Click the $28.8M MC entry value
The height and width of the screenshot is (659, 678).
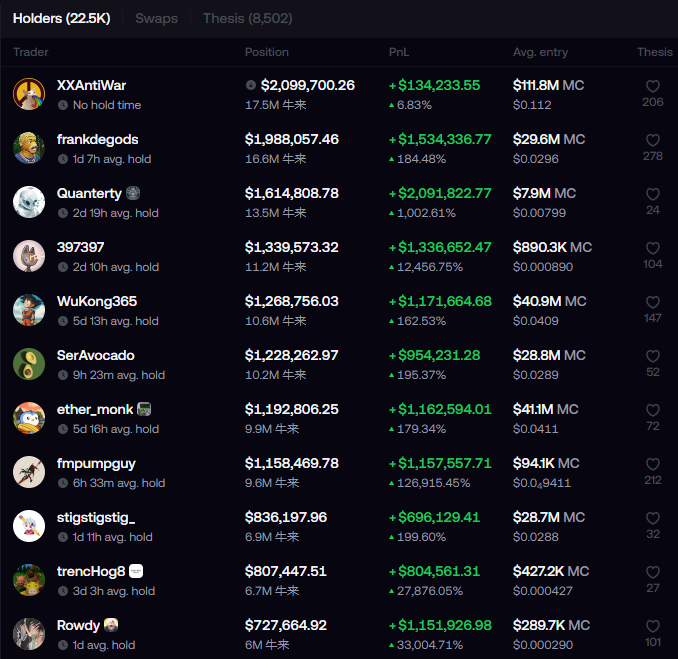tap(549, 355)
